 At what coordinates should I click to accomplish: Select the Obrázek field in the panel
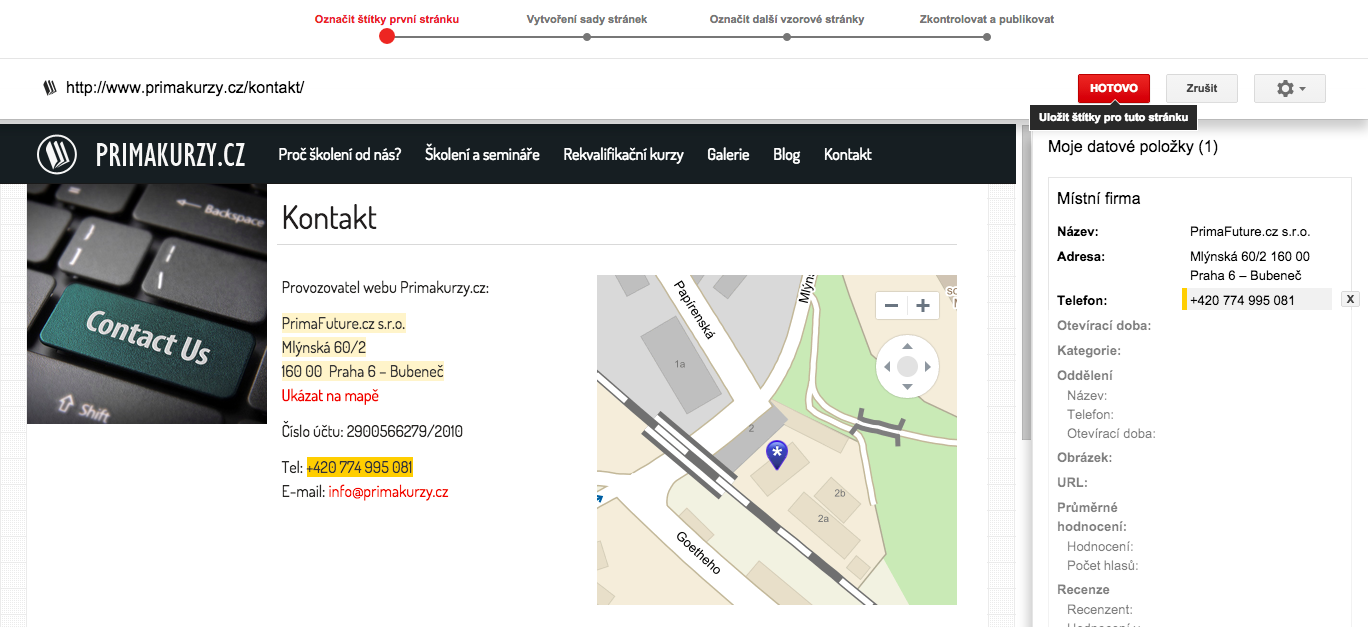(1084, 458)
